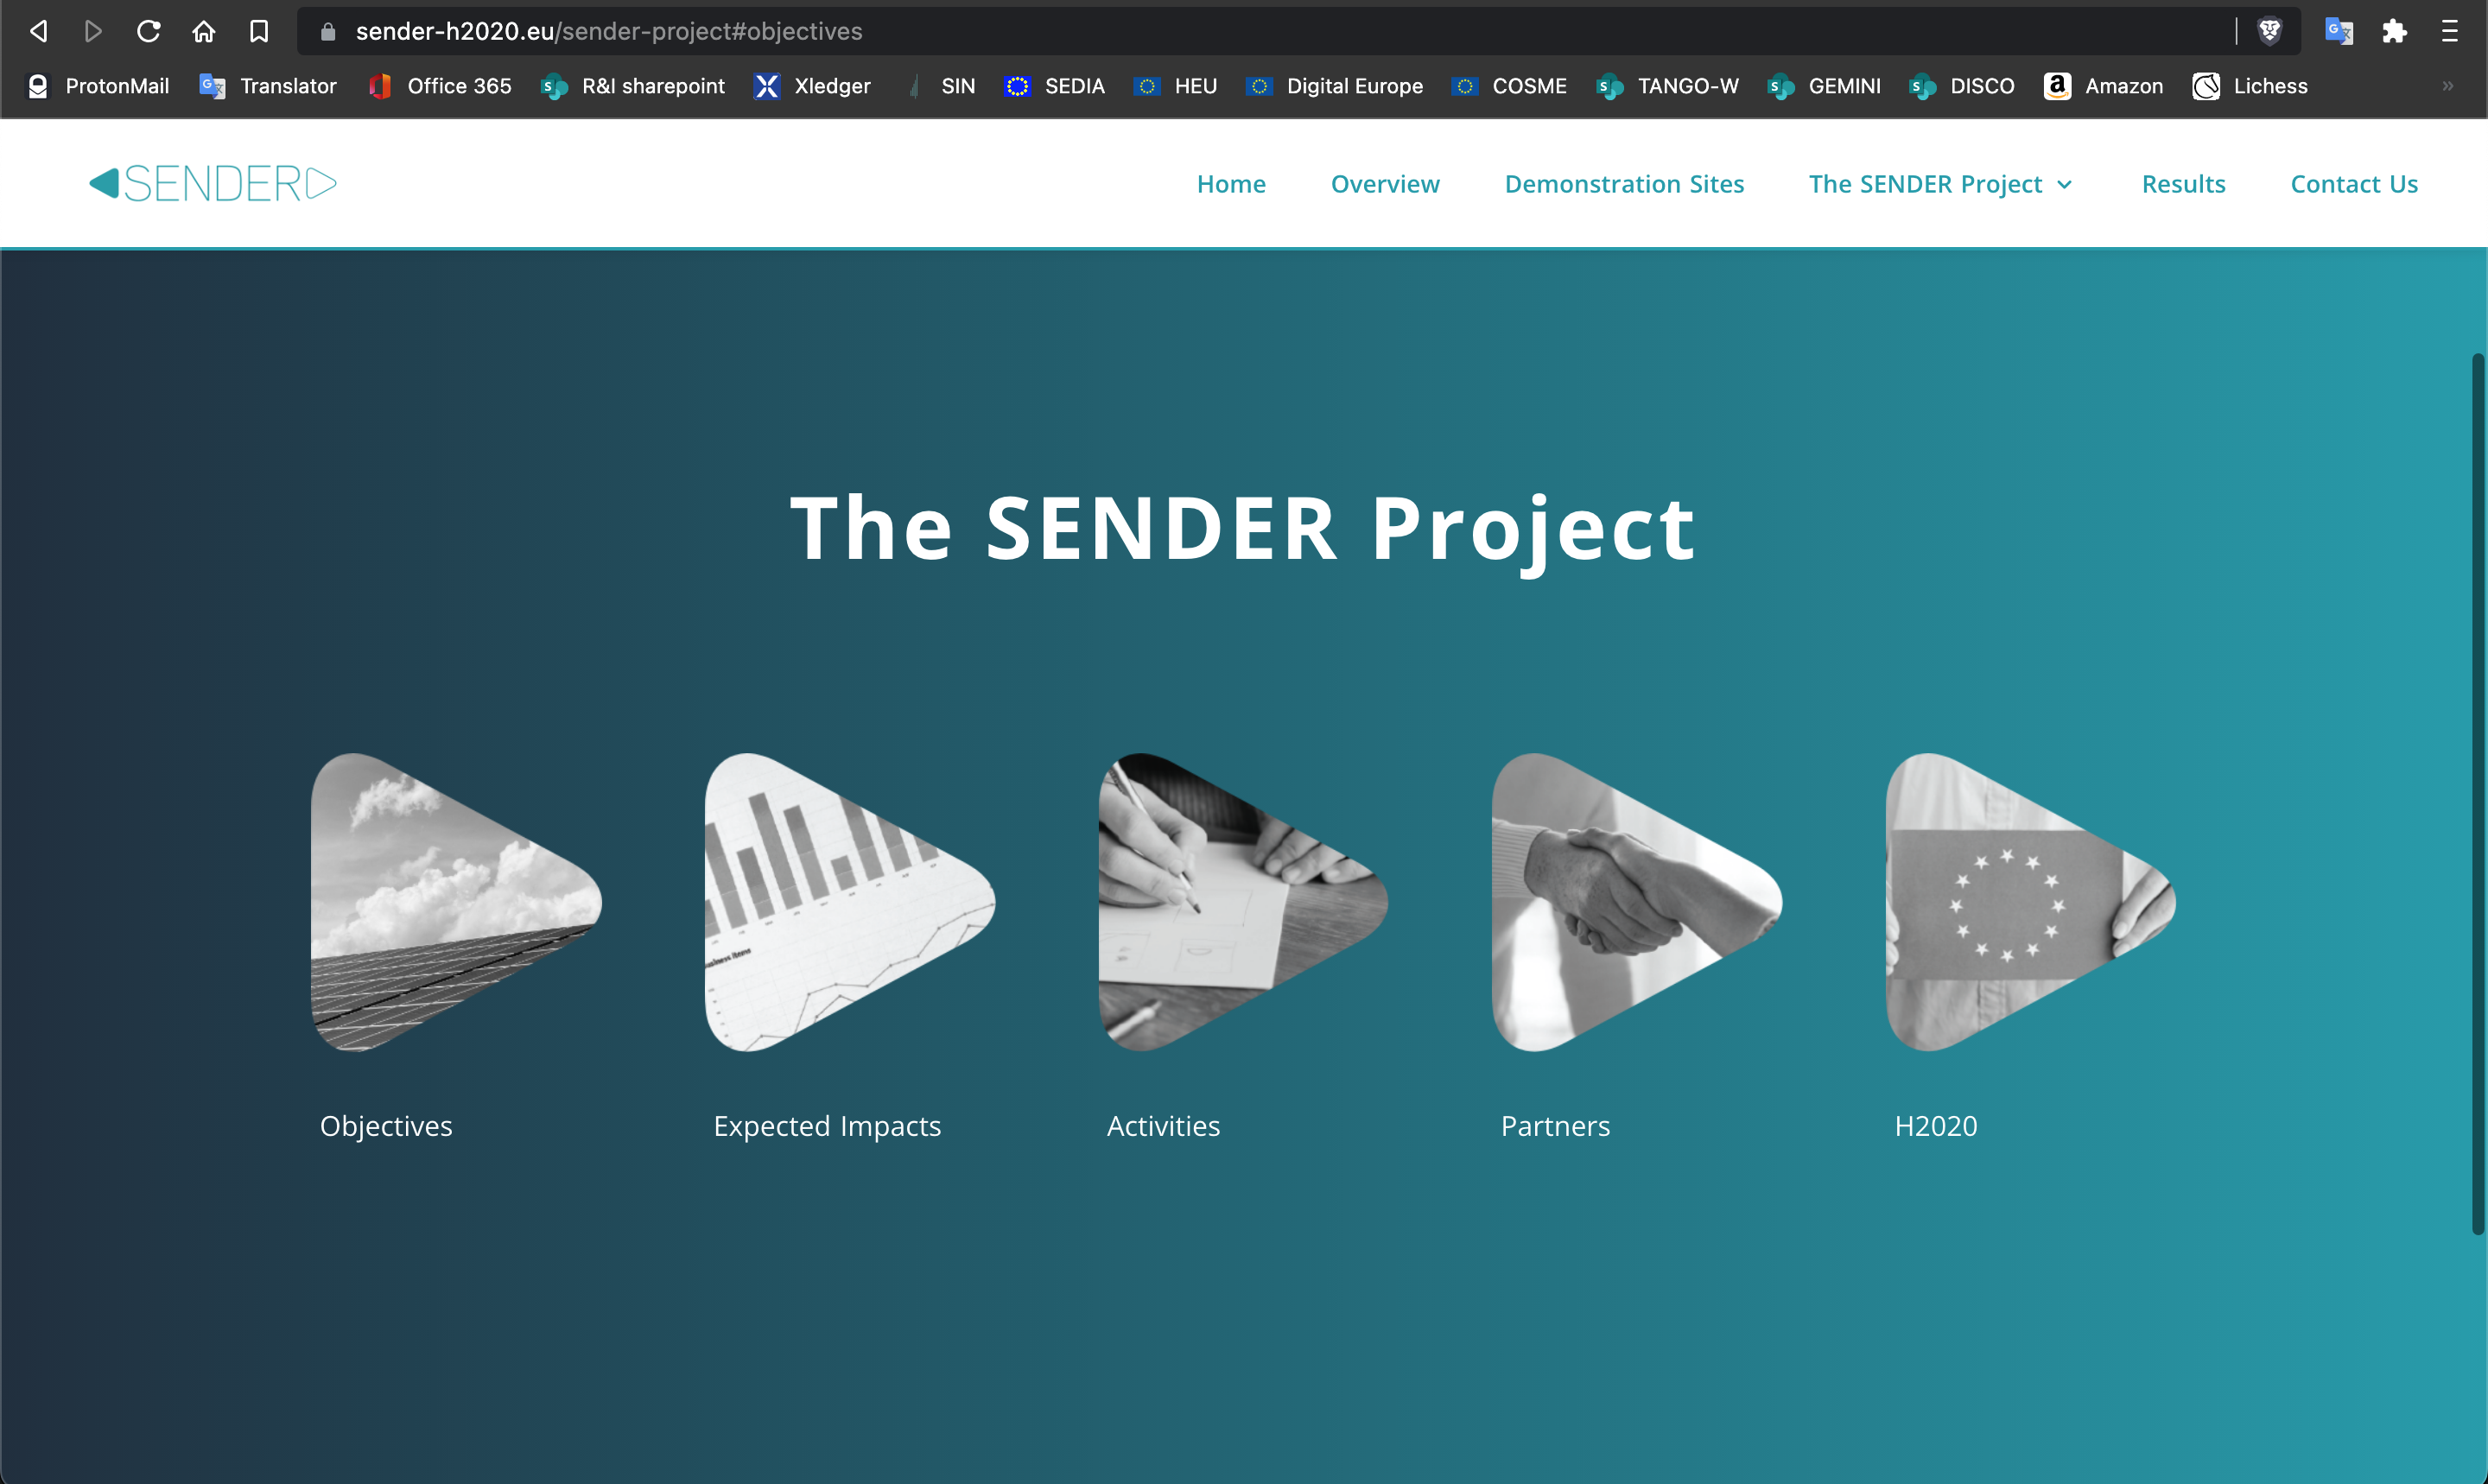Open the Demonstration Sites nav item
This screenshot has width=2488, height=1484.
tap(1624, 184)
